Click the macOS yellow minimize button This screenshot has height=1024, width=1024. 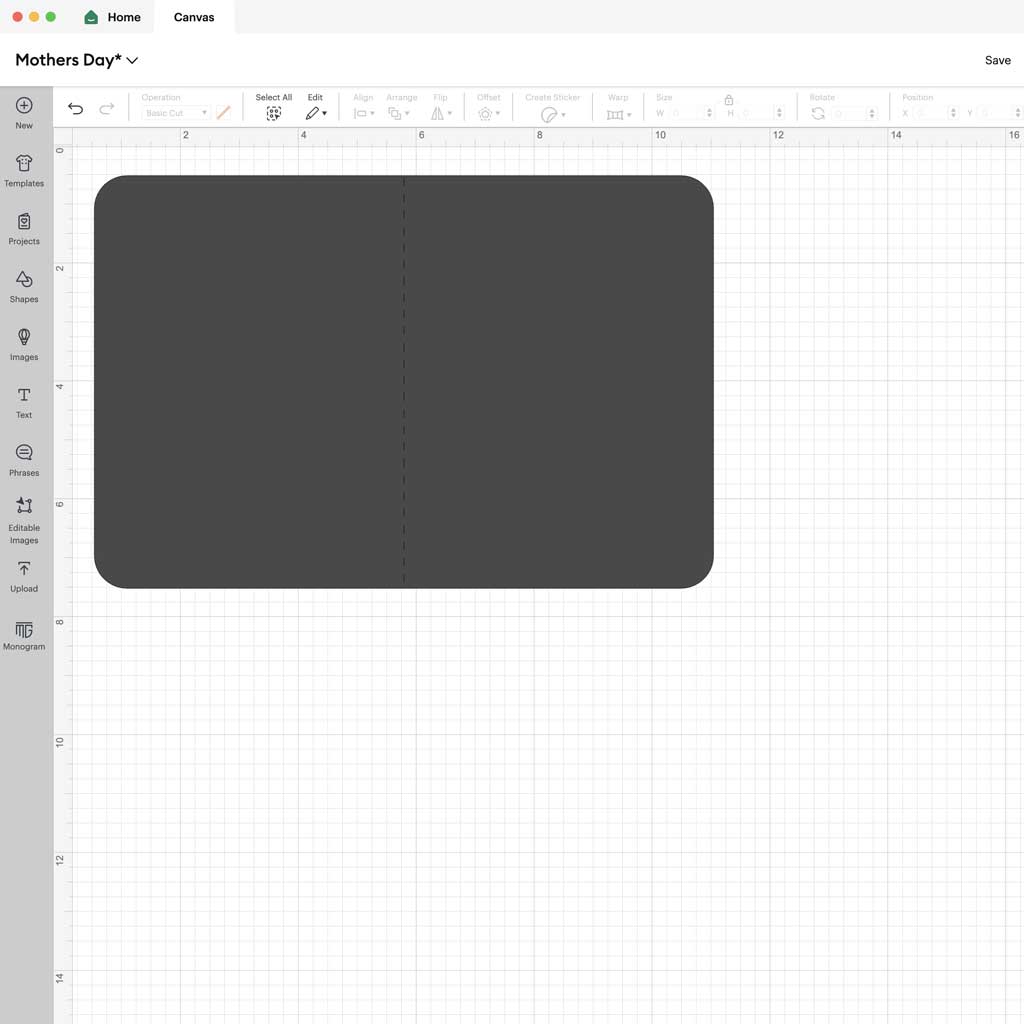(x=34, y=17)
